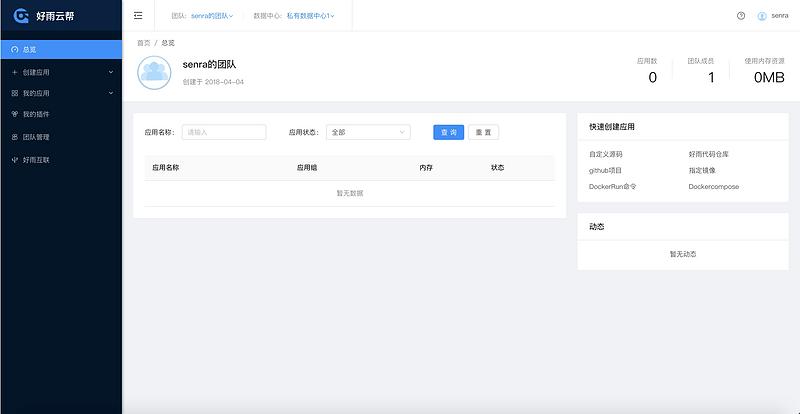Open 我的插件 sidebar menu item
The image size is (800, 414).
tap(61, 114)
